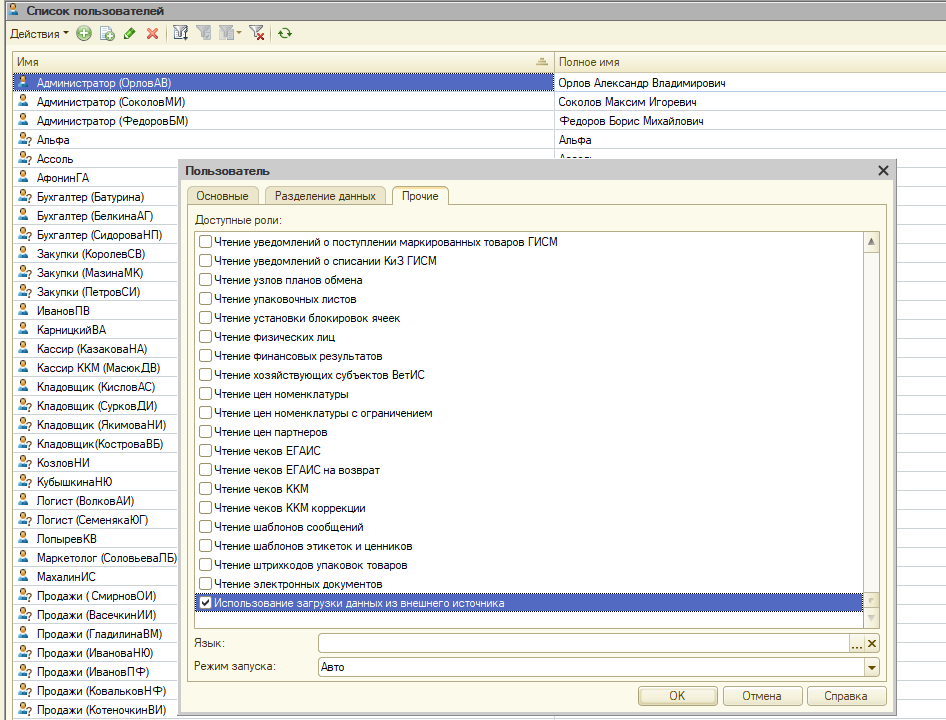The image size is (946, 720).
Task: Click user icon beside ЛопыревКВ
Action: 24,538
